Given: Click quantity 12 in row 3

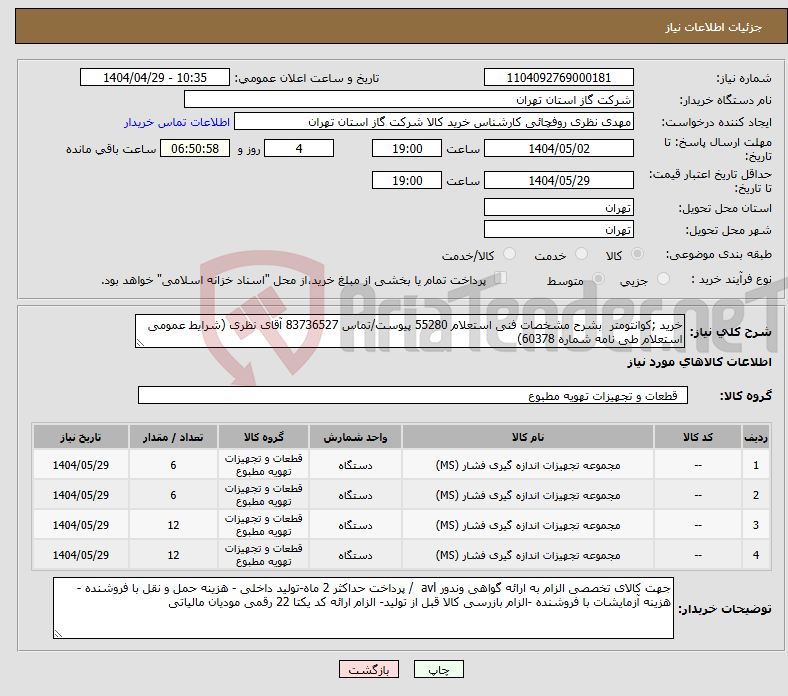Looking at the screenshot, I should coord(173,525).
